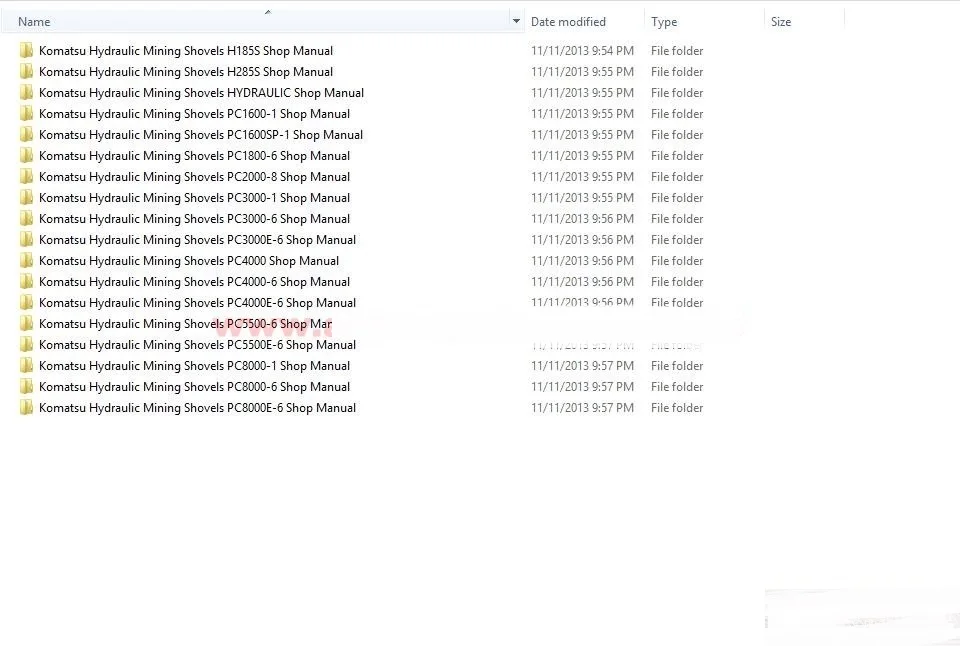Select the PC4000-6 Shop Manual folder name

click(x=195, y=282)
